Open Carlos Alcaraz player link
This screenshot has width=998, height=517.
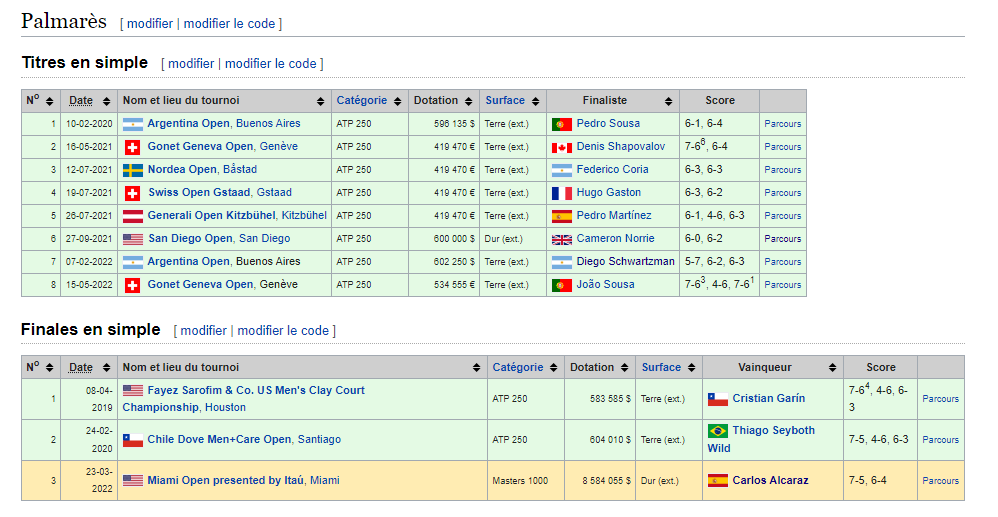[x=770, y=481]
